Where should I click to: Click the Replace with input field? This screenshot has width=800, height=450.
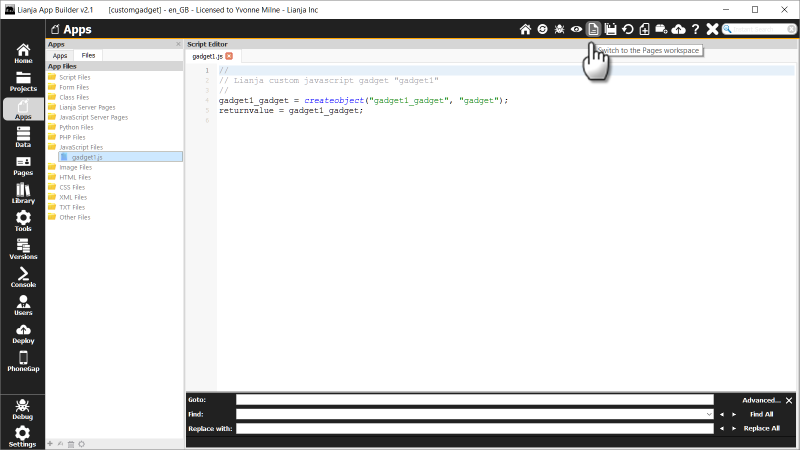[474, 429]
